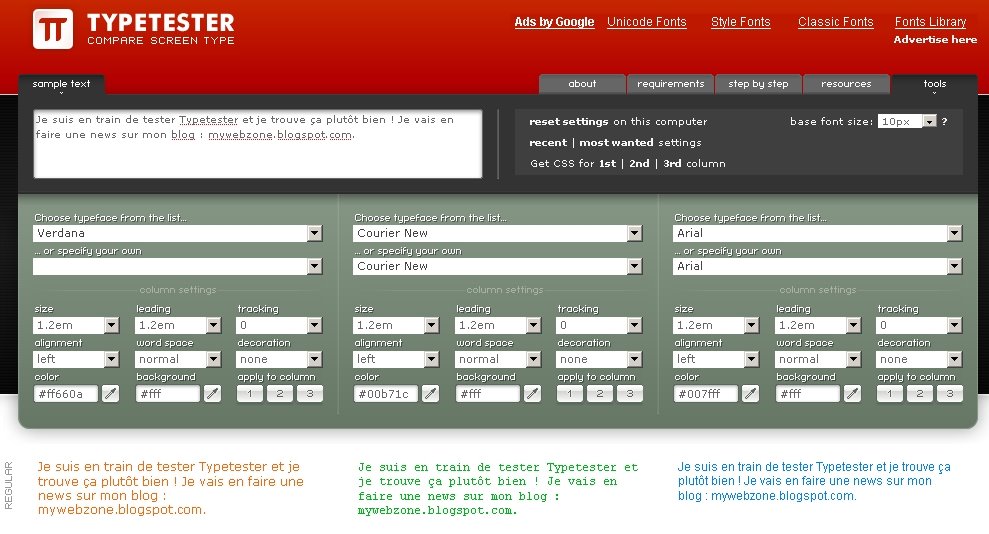Image resolution: width=989 pixels, height=534 pixels.
Task: Click the first column color field #ff660a
Action: click(66, 394)
